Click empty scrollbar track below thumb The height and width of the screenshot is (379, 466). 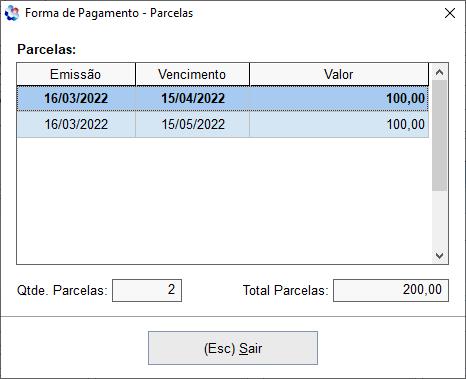[x=439, y=219]
